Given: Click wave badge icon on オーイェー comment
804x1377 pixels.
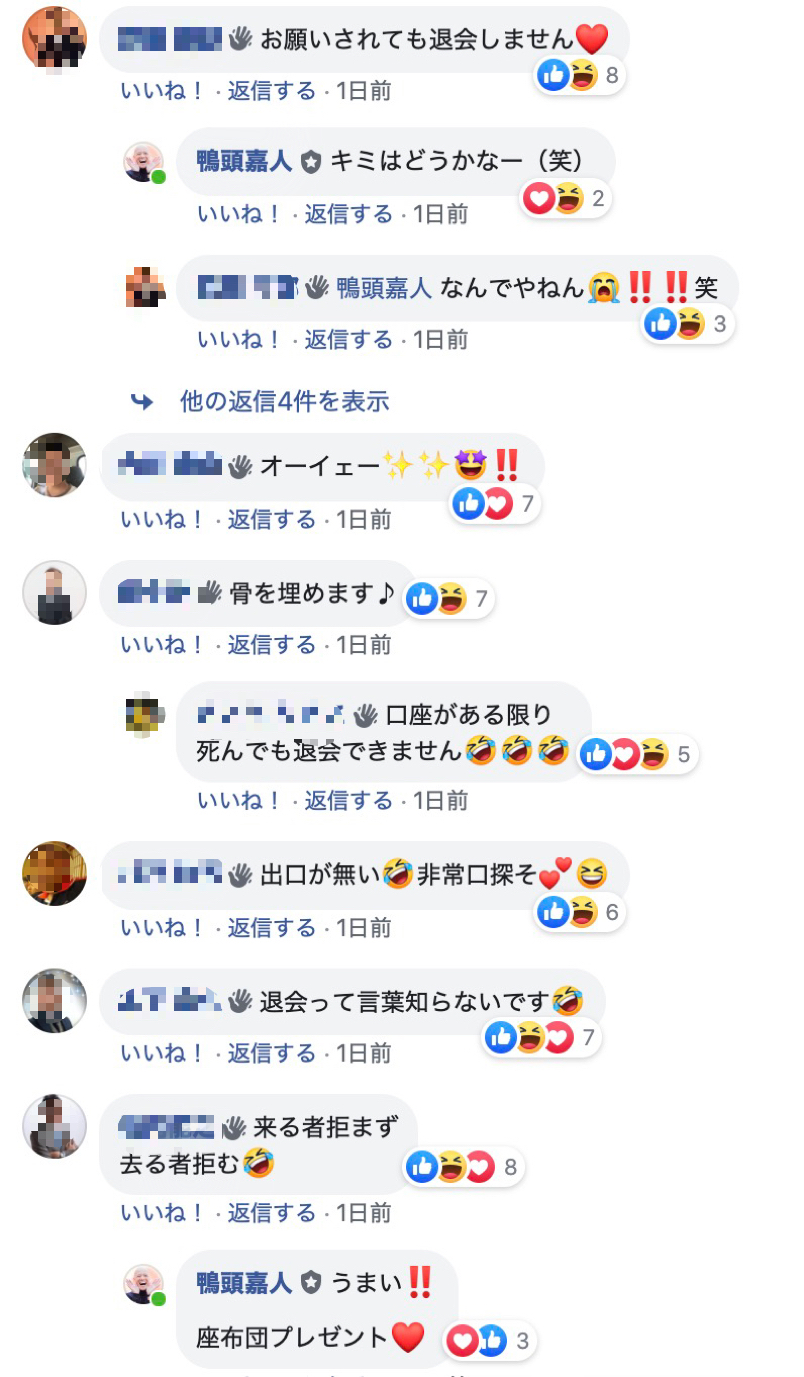Looking at the screenshot, I should click(239, 466).
